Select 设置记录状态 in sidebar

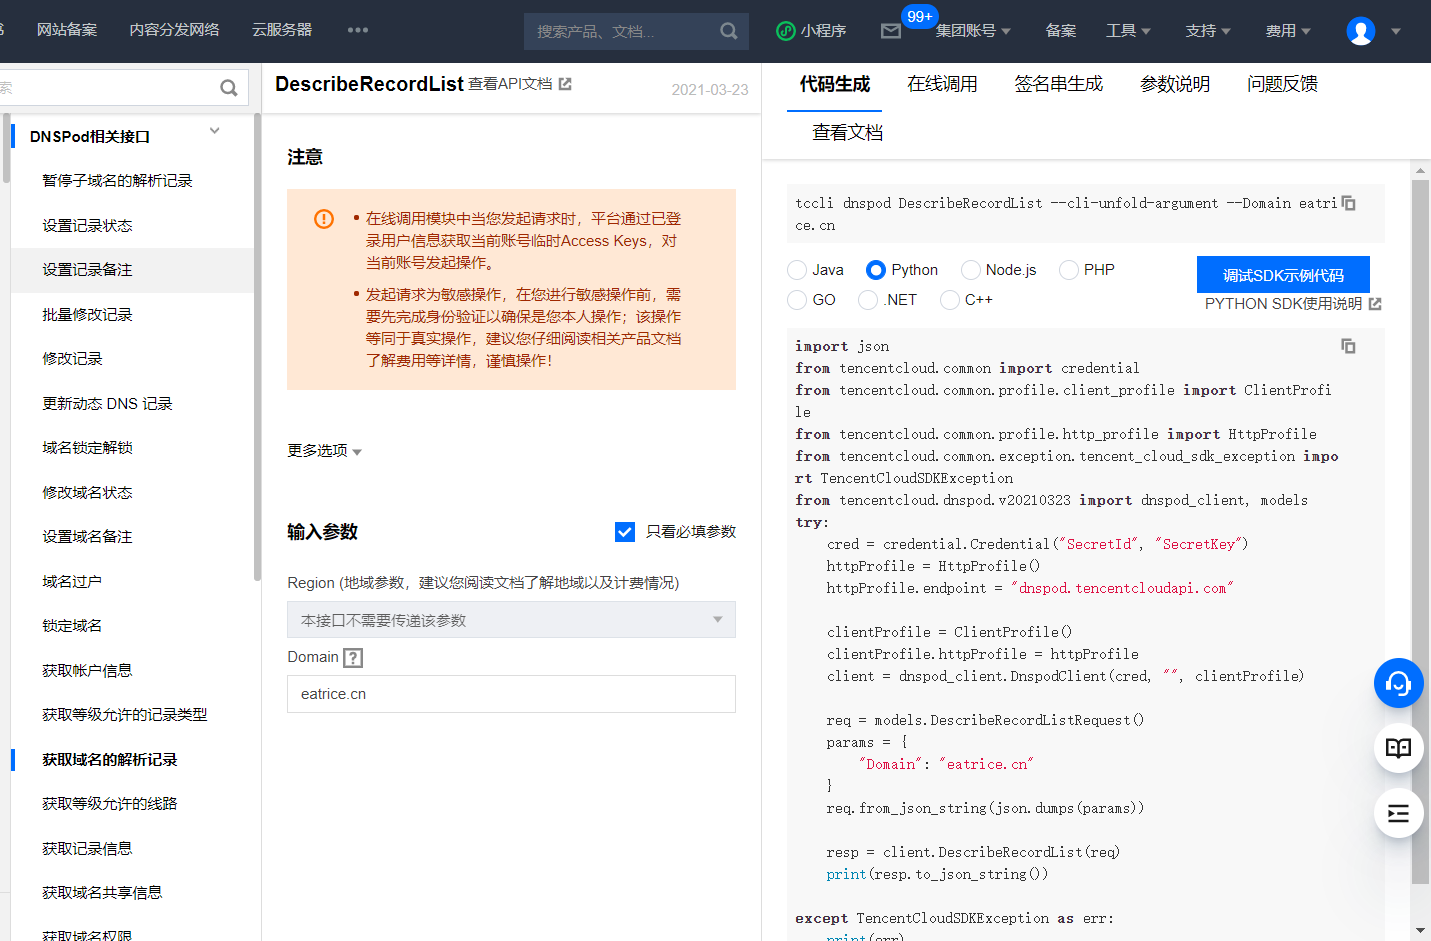[x=87, y=226]
